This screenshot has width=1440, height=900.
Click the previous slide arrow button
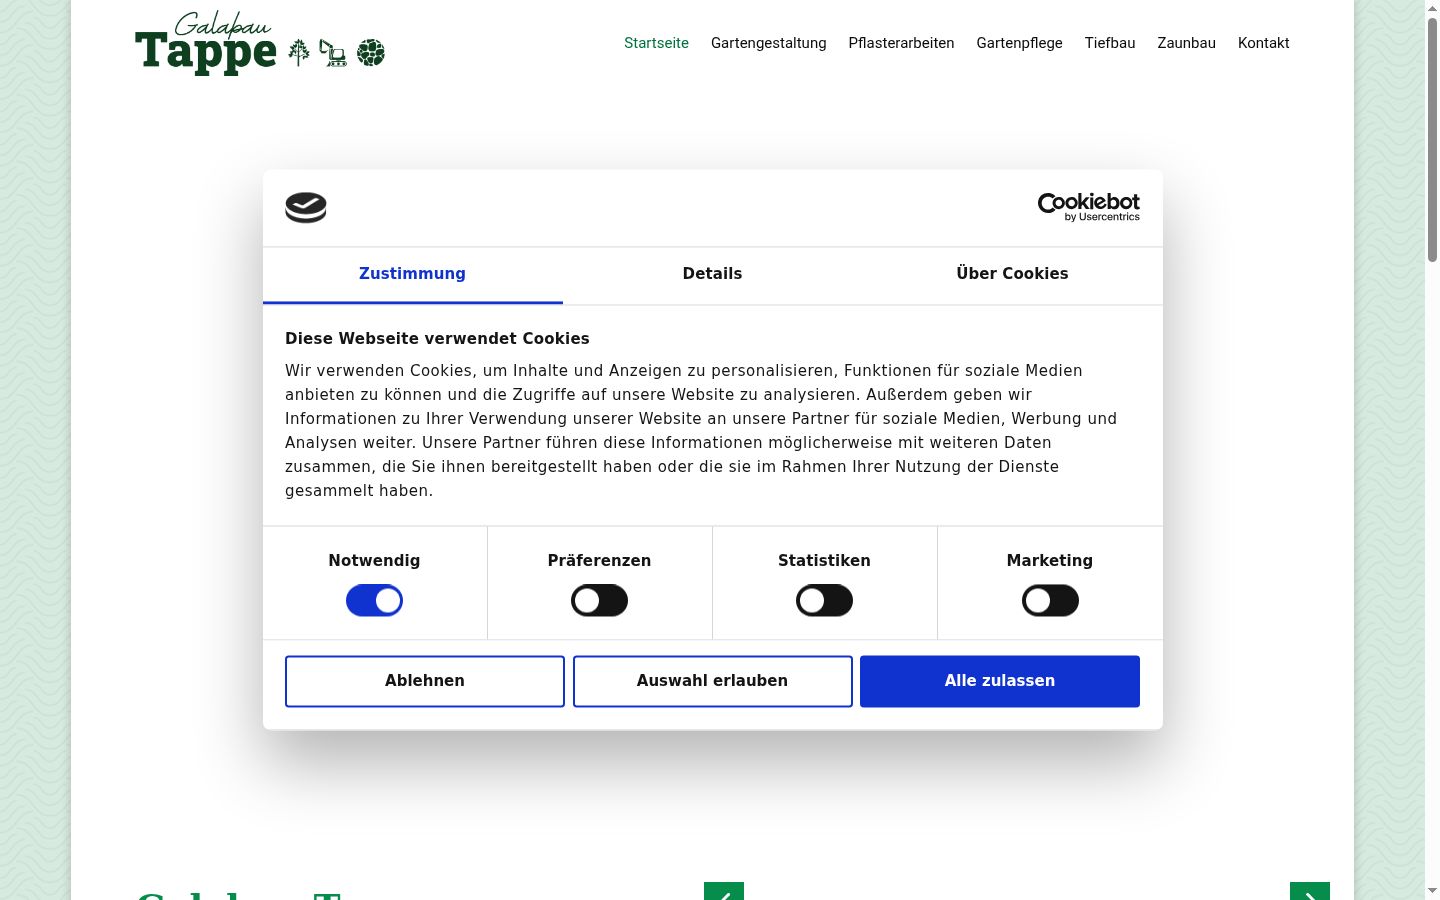[724, 891]
